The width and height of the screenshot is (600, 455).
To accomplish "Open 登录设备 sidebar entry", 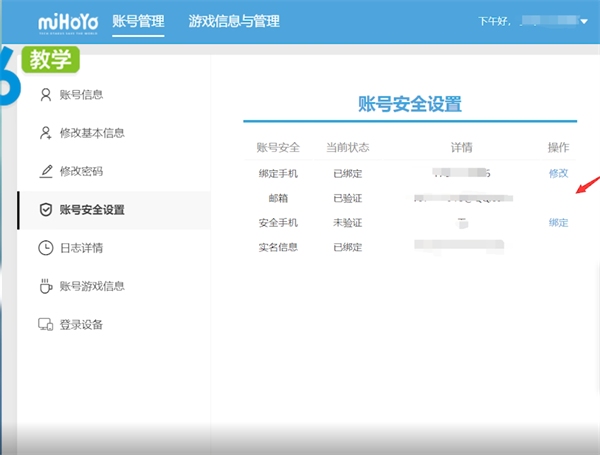I will point(81,325).
